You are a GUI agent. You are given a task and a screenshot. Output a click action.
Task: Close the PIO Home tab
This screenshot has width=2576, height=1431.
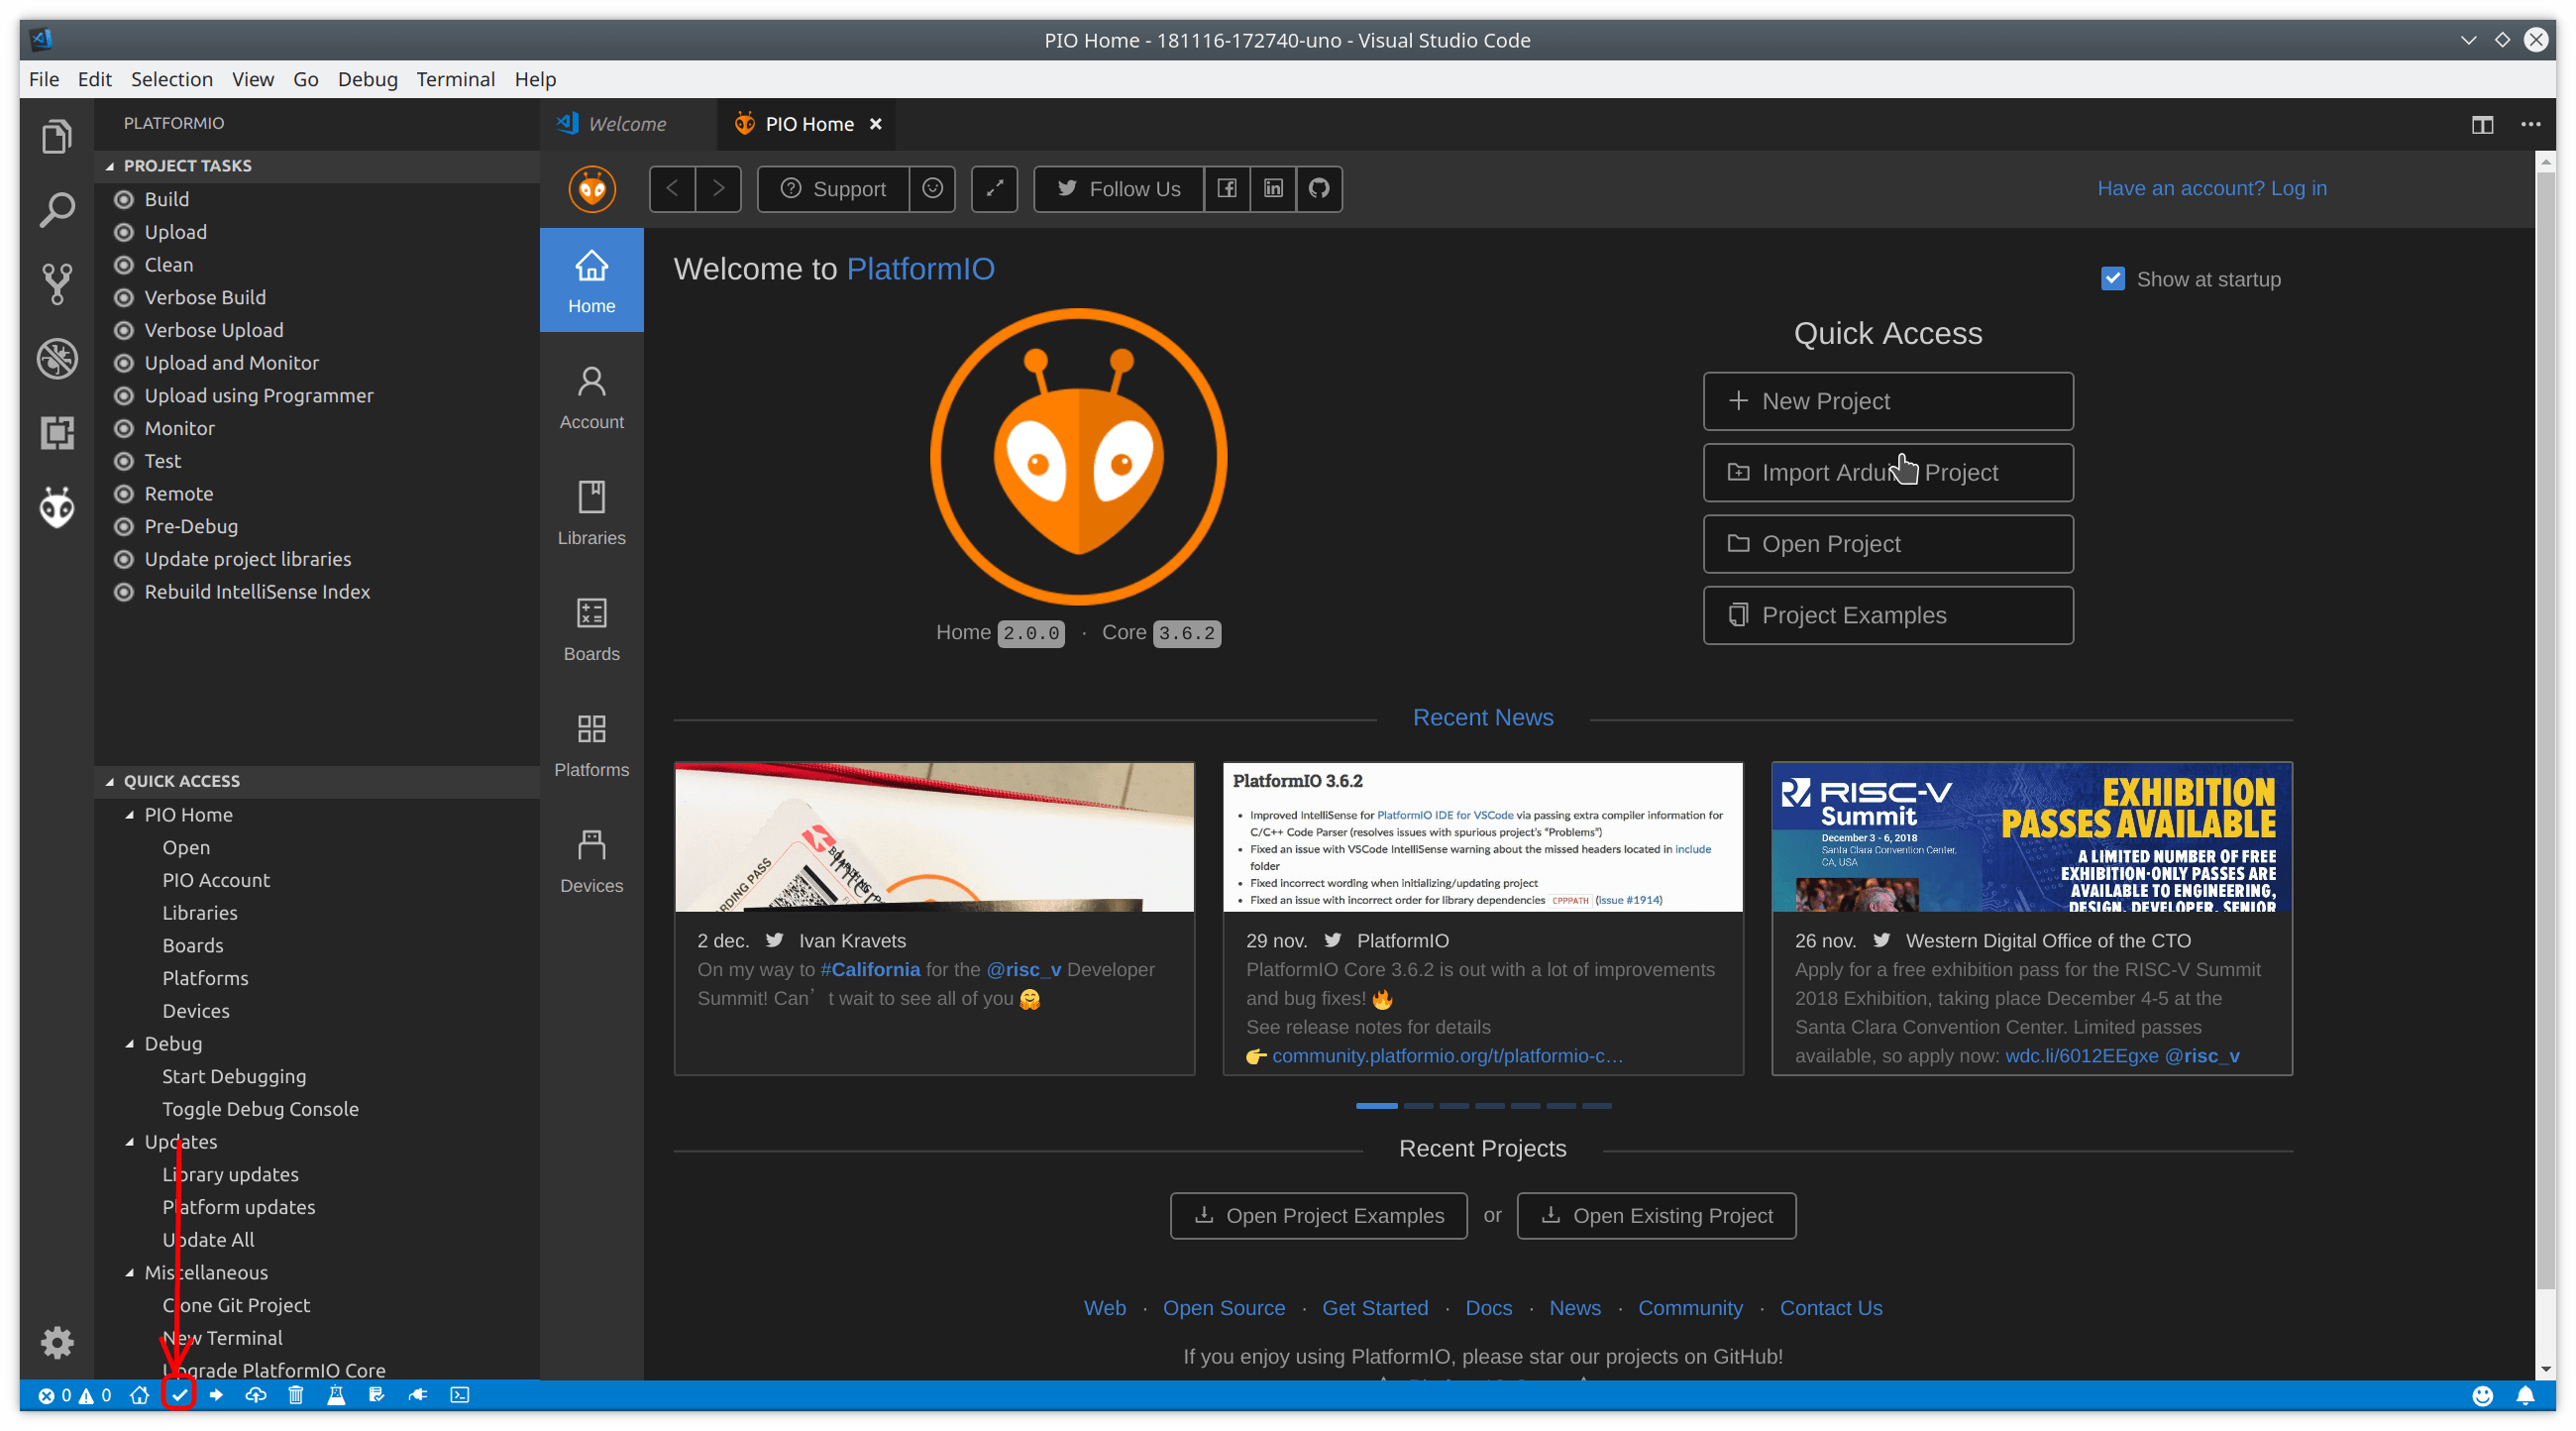pyautogui.click(x=875, y=124)
